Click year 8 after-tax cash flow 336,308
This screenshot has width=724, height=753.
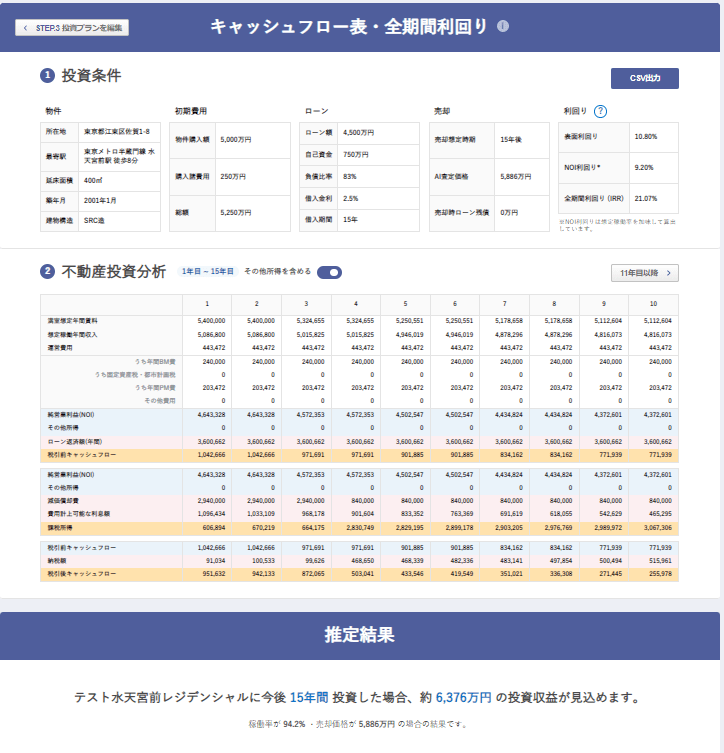coord(561,574)
